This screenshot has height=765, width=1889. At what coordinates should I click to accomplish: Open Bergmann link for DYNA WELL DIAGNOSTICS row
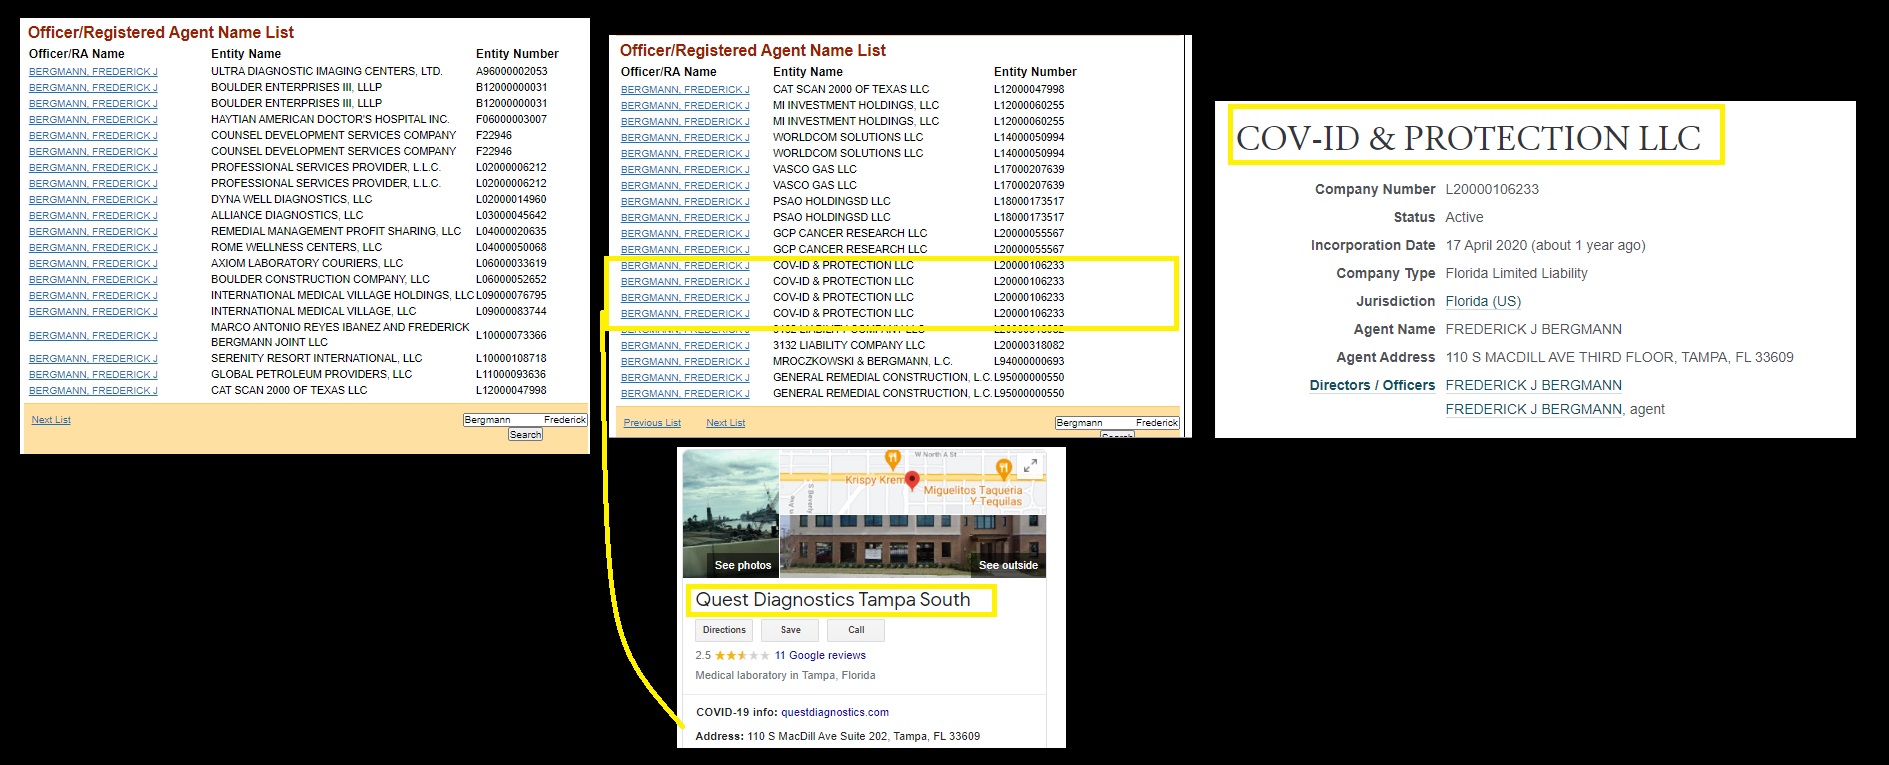click(93, 200)
